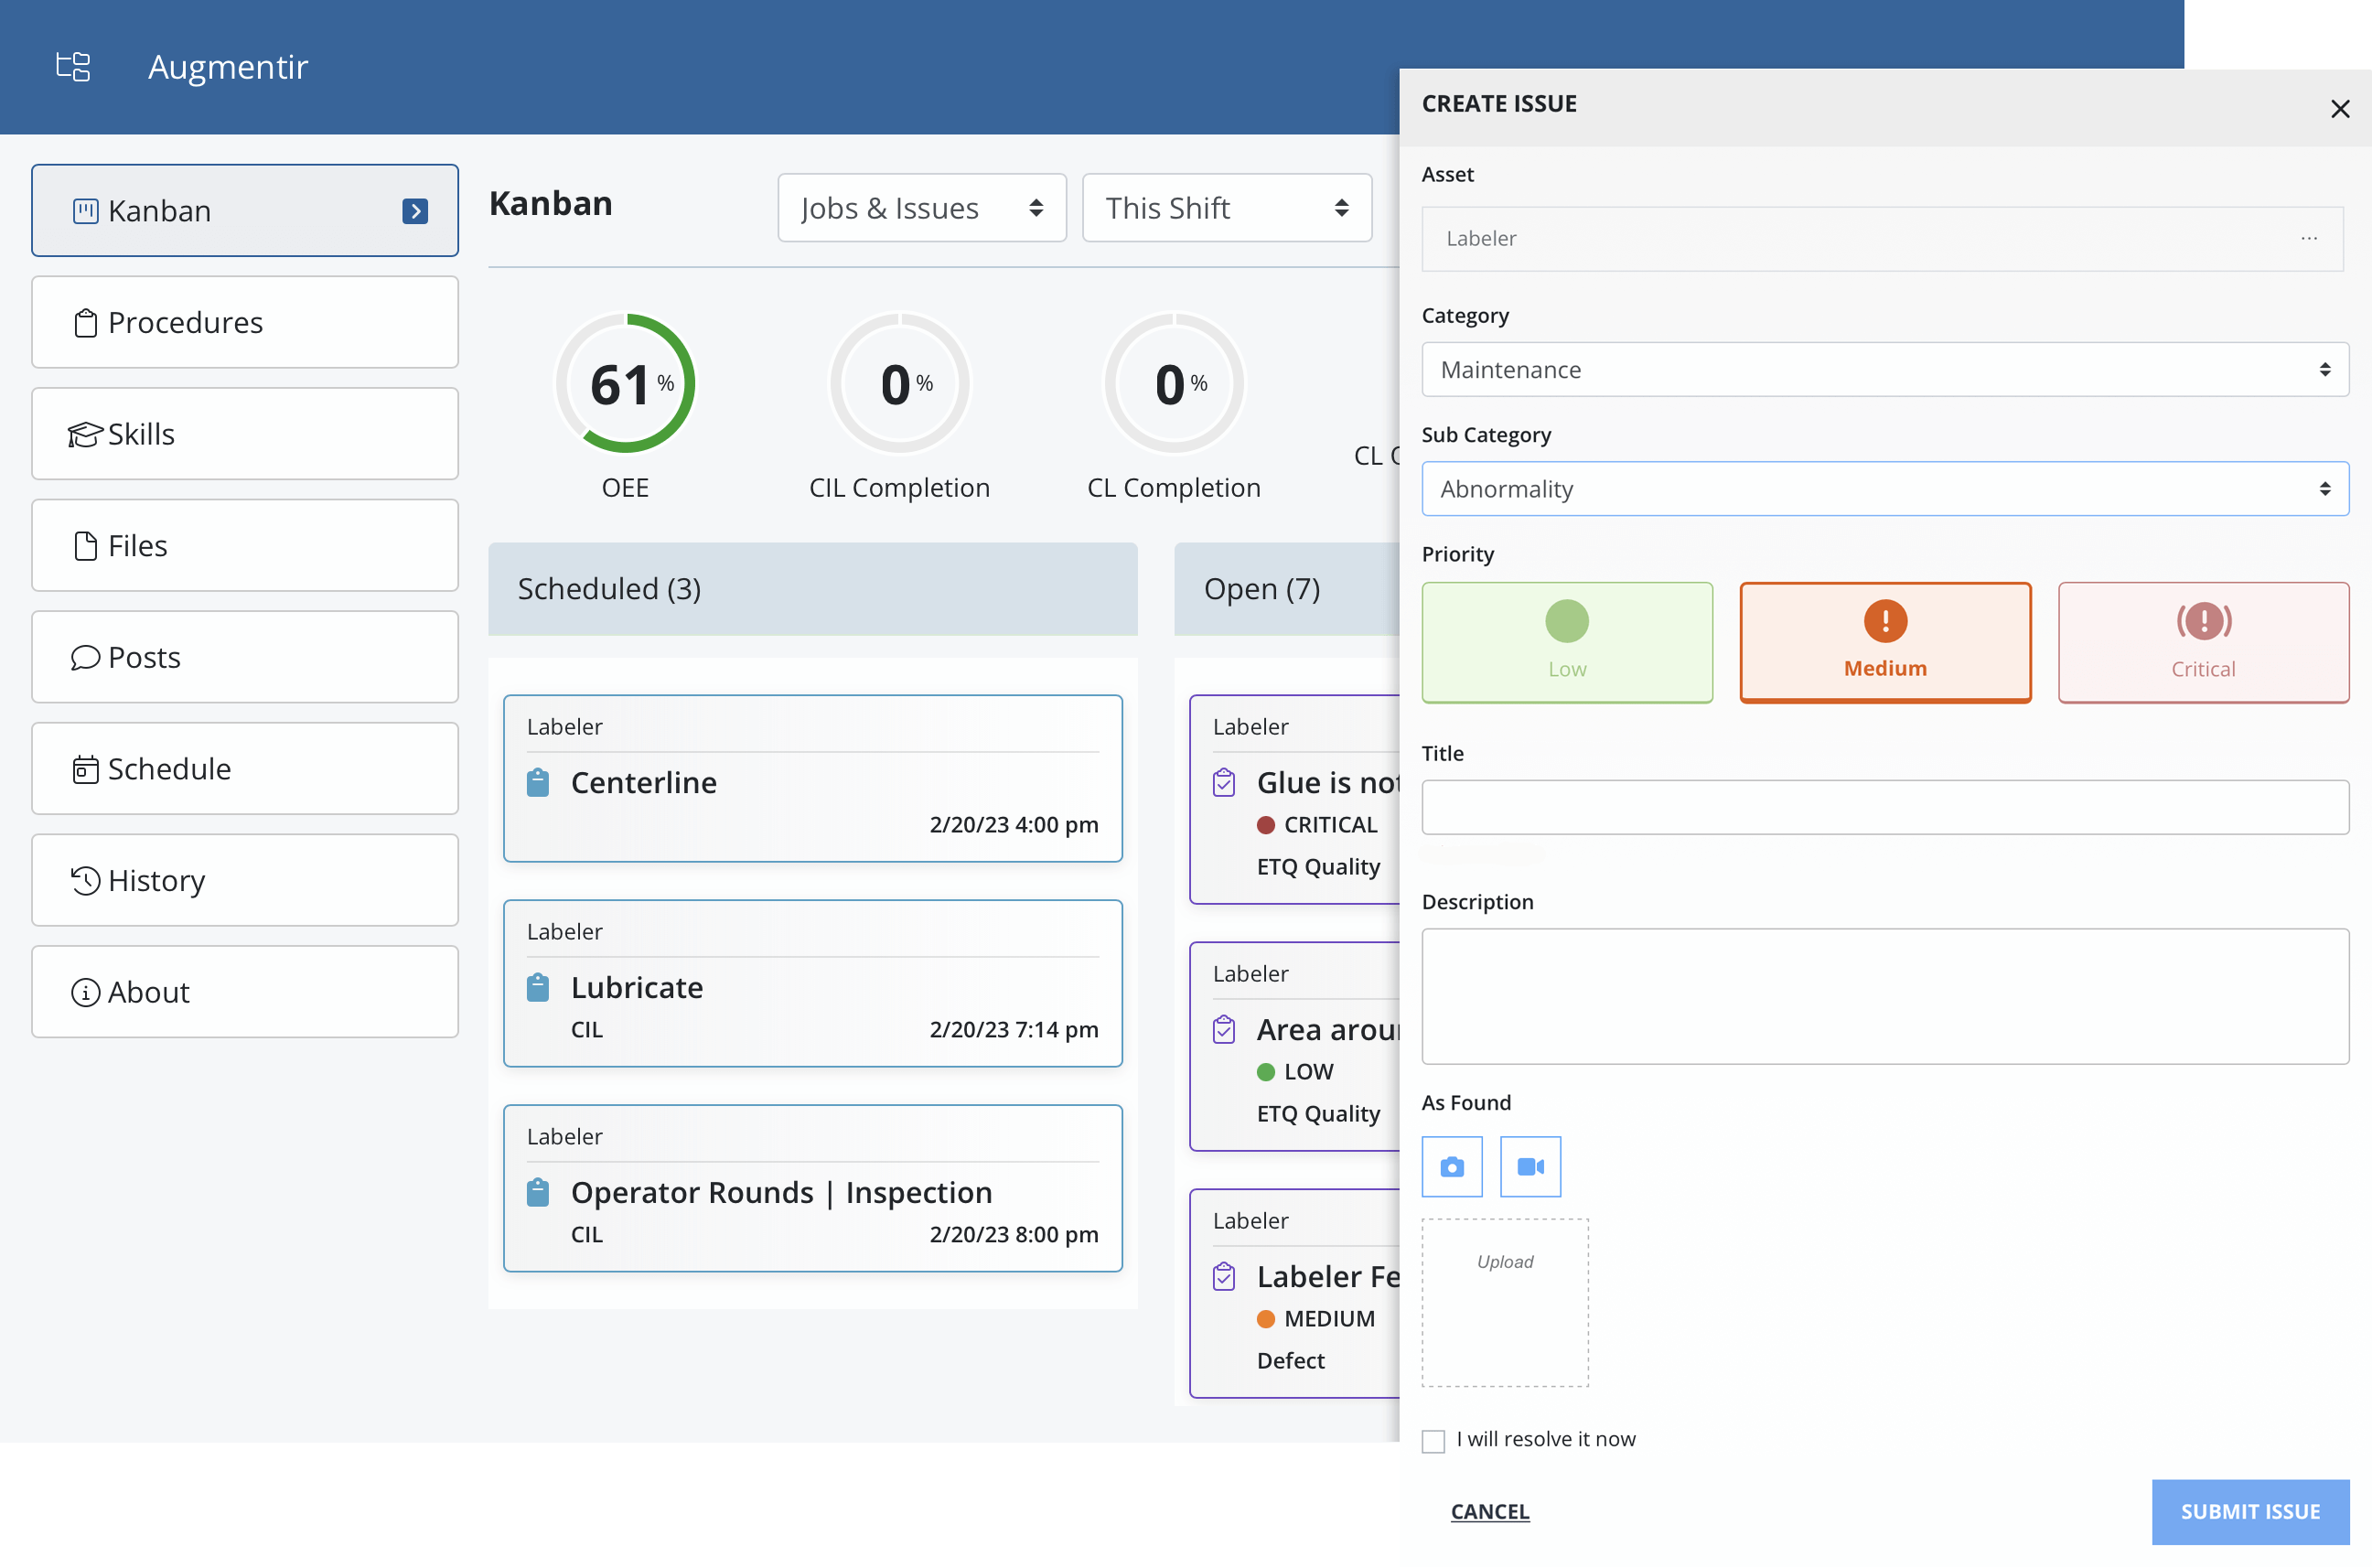Open the History section from sidebar
Image resolution: width=2372 pixels, height=1568 pixels.
pyautogui.click(x=85, y=880)
